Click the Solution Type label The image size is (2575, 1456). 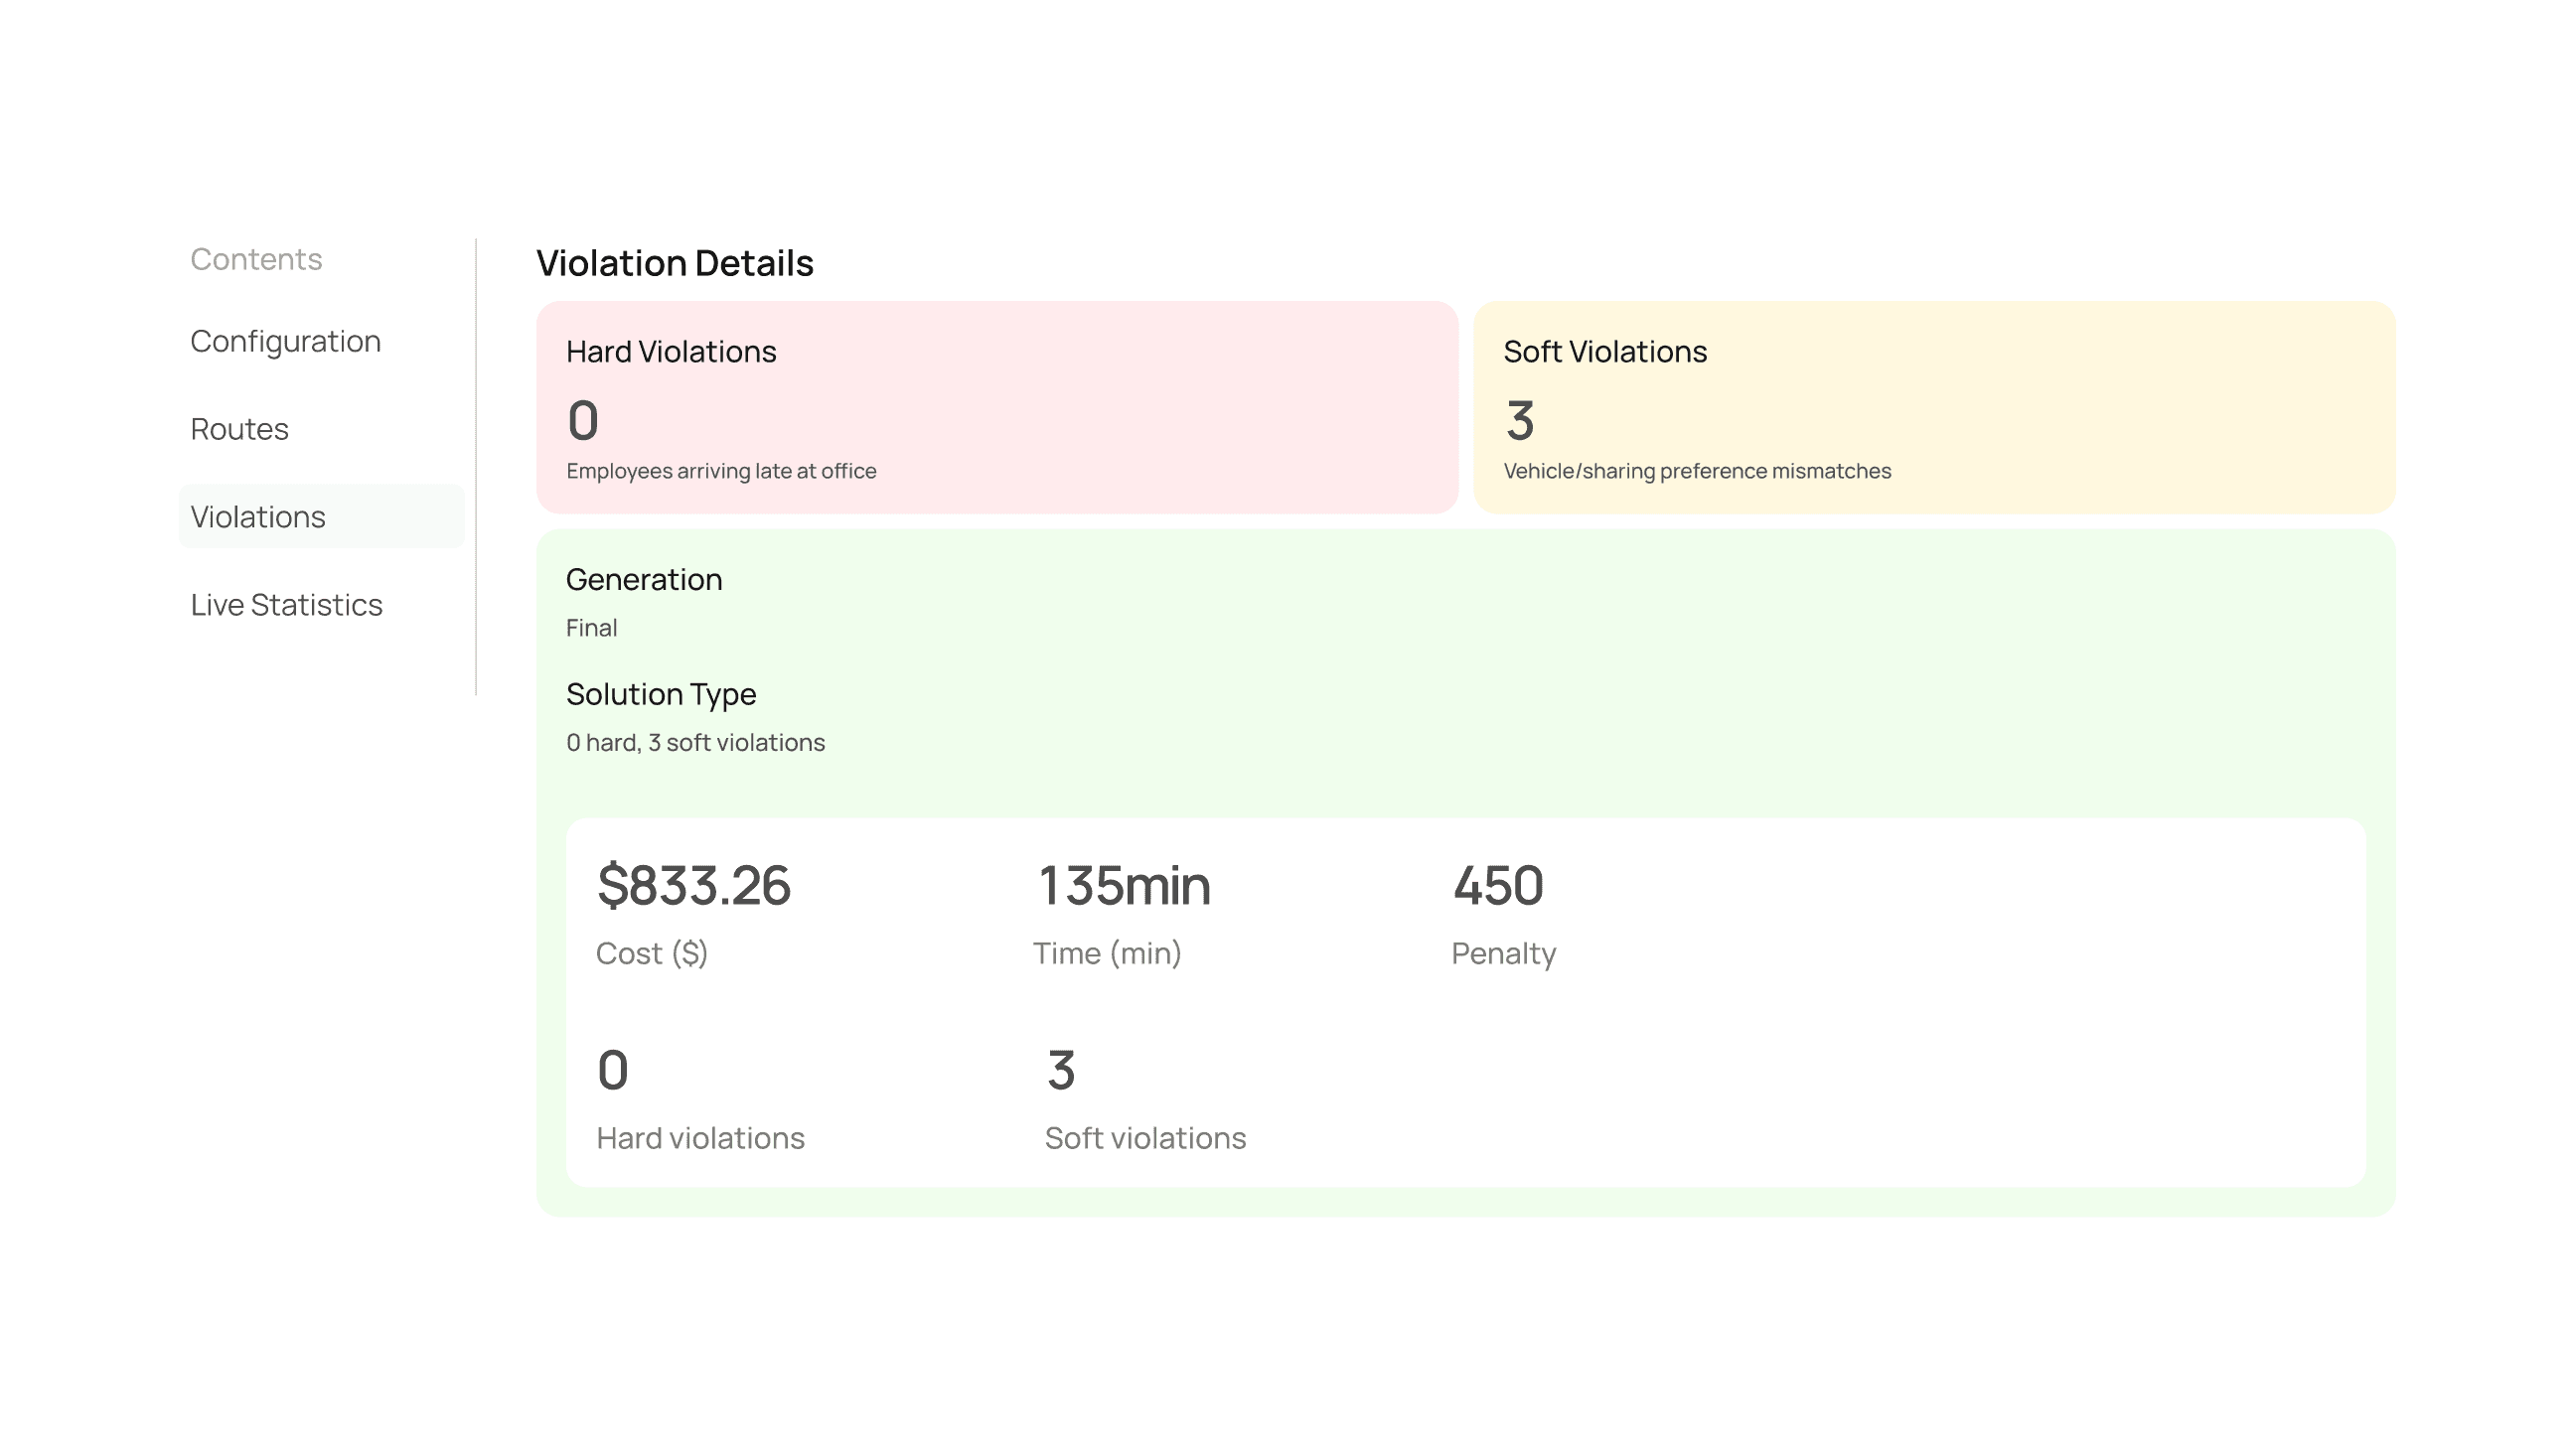tap(660, 694)
